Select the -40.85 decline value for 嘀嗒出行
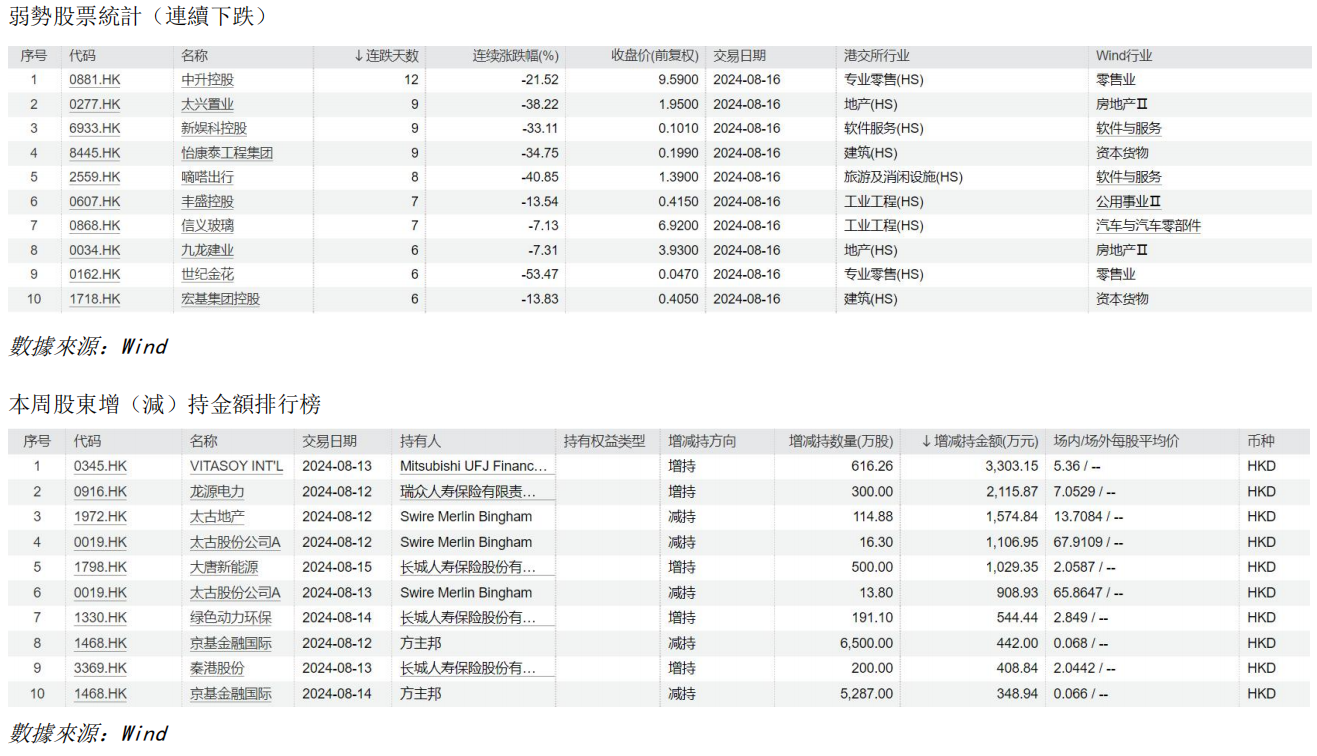The image size is (1317, 756). (x=541, y=177)
